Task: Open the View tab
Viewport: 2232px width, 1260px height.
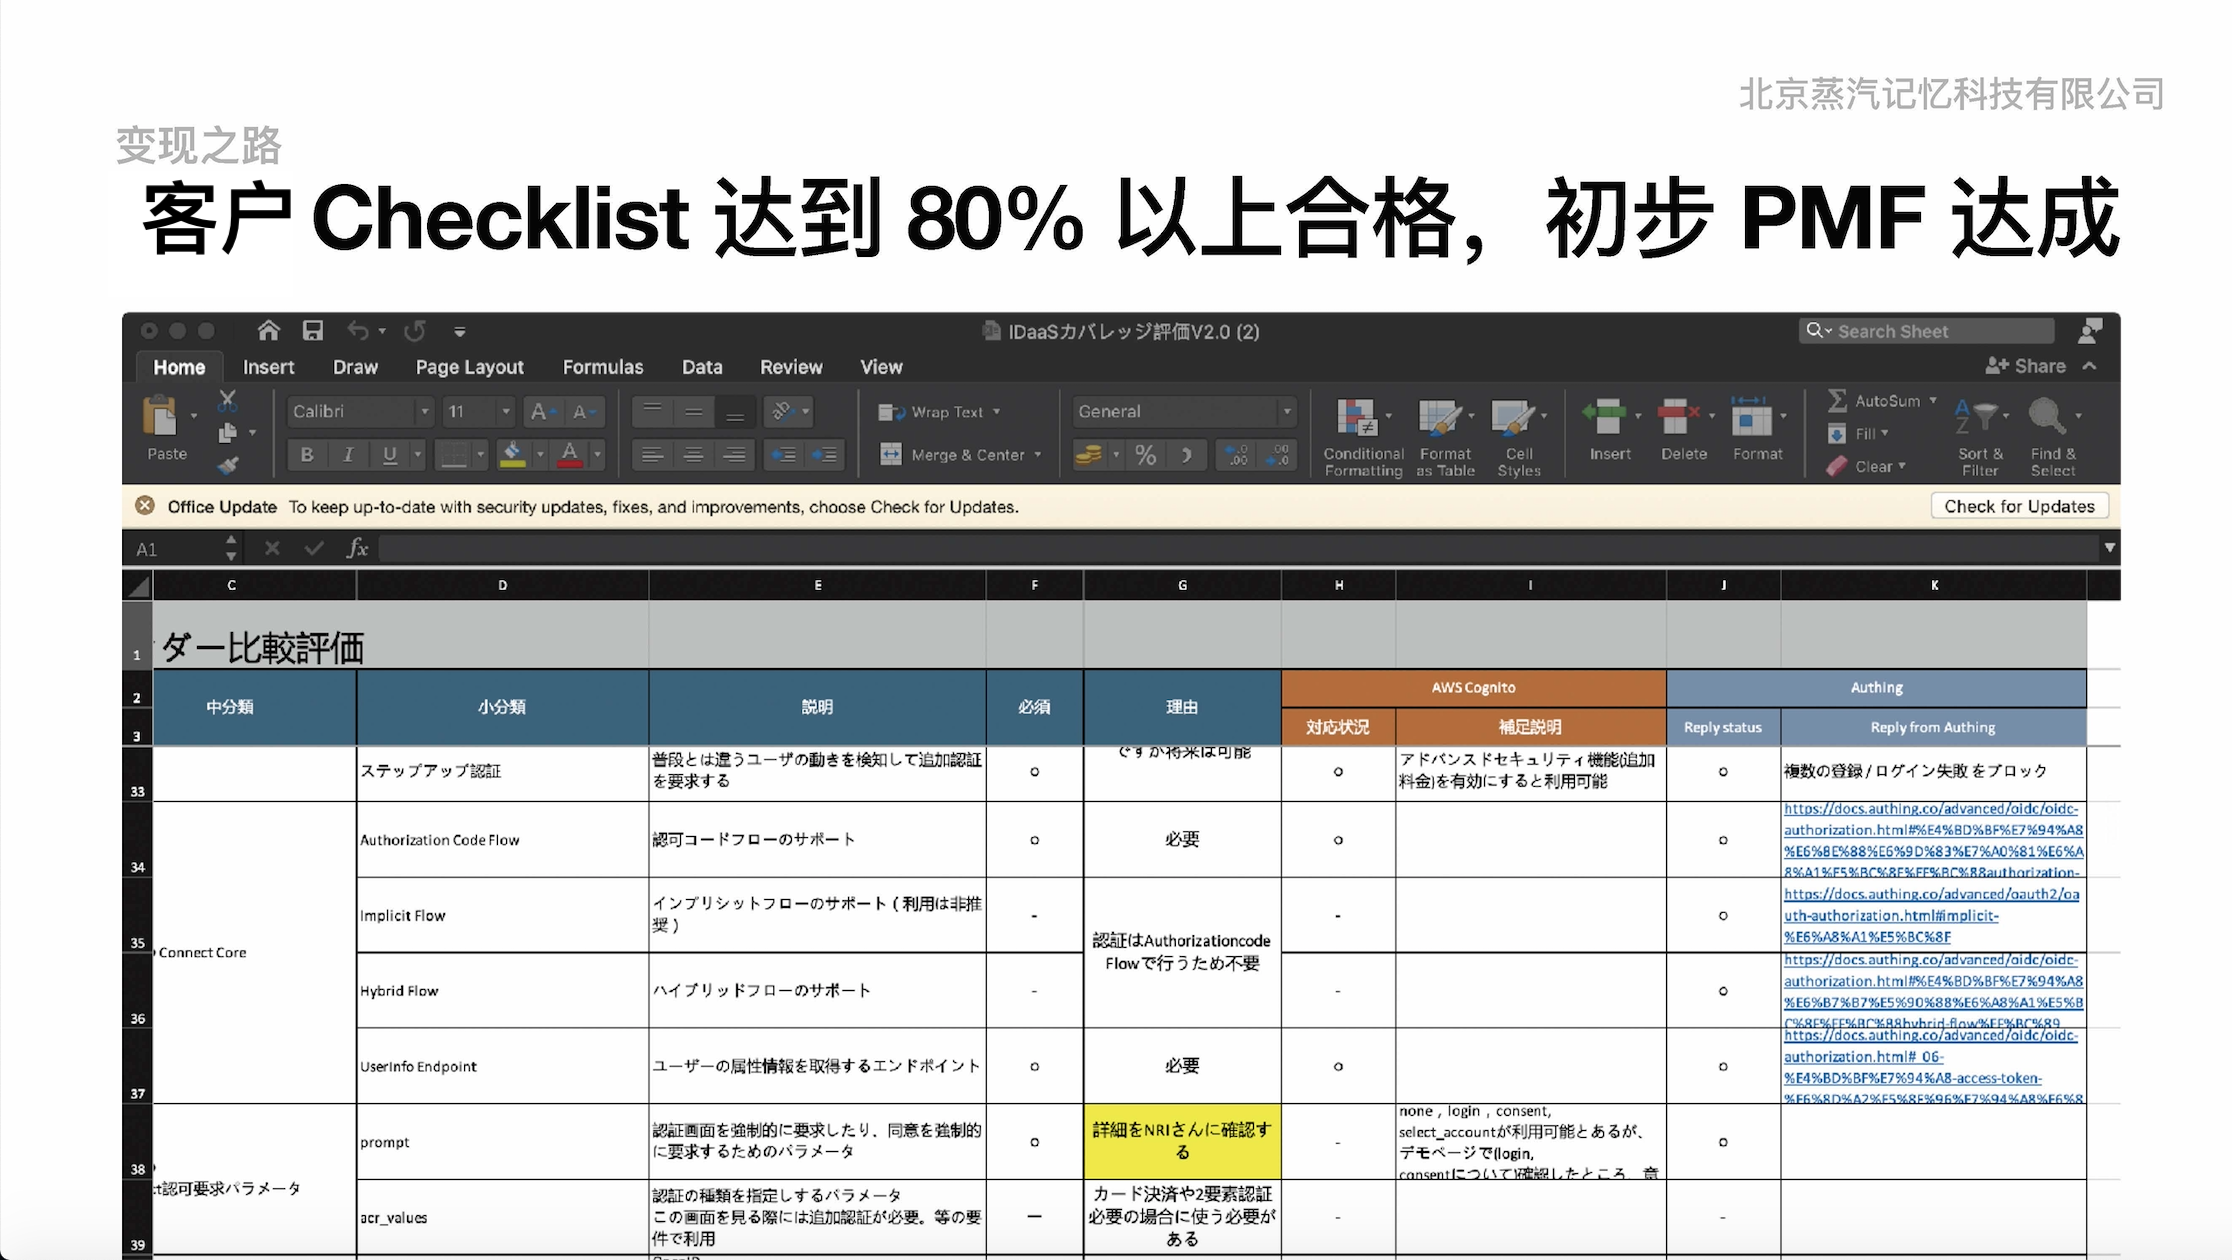Action: [881, 367]
